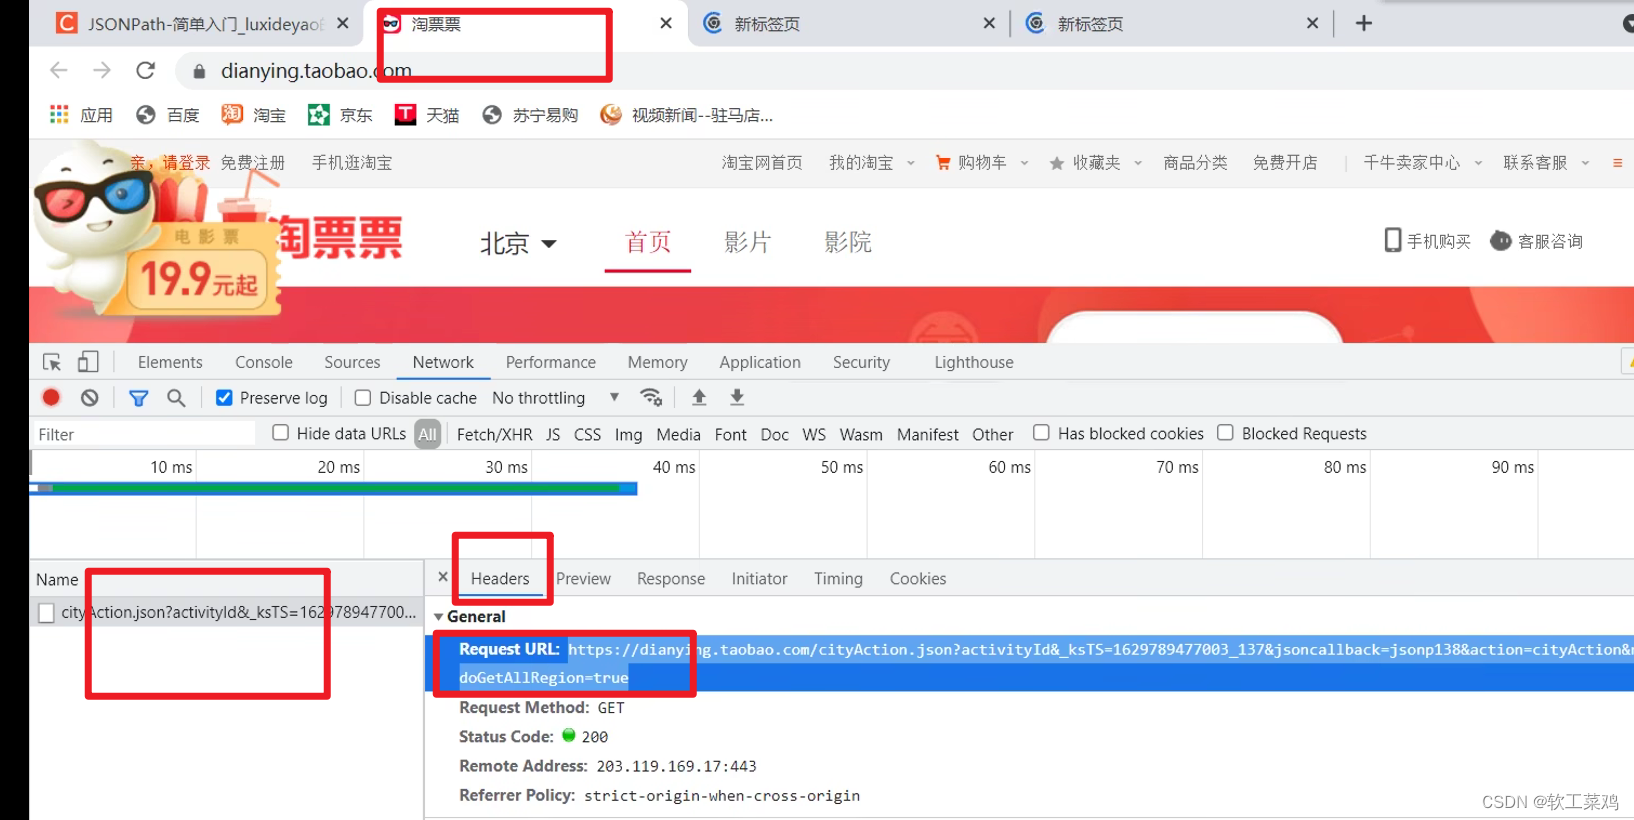The width and height of the screenshot is (1634, 820).
Task: Click the 影片 navigation link
Action: (748, 242)
